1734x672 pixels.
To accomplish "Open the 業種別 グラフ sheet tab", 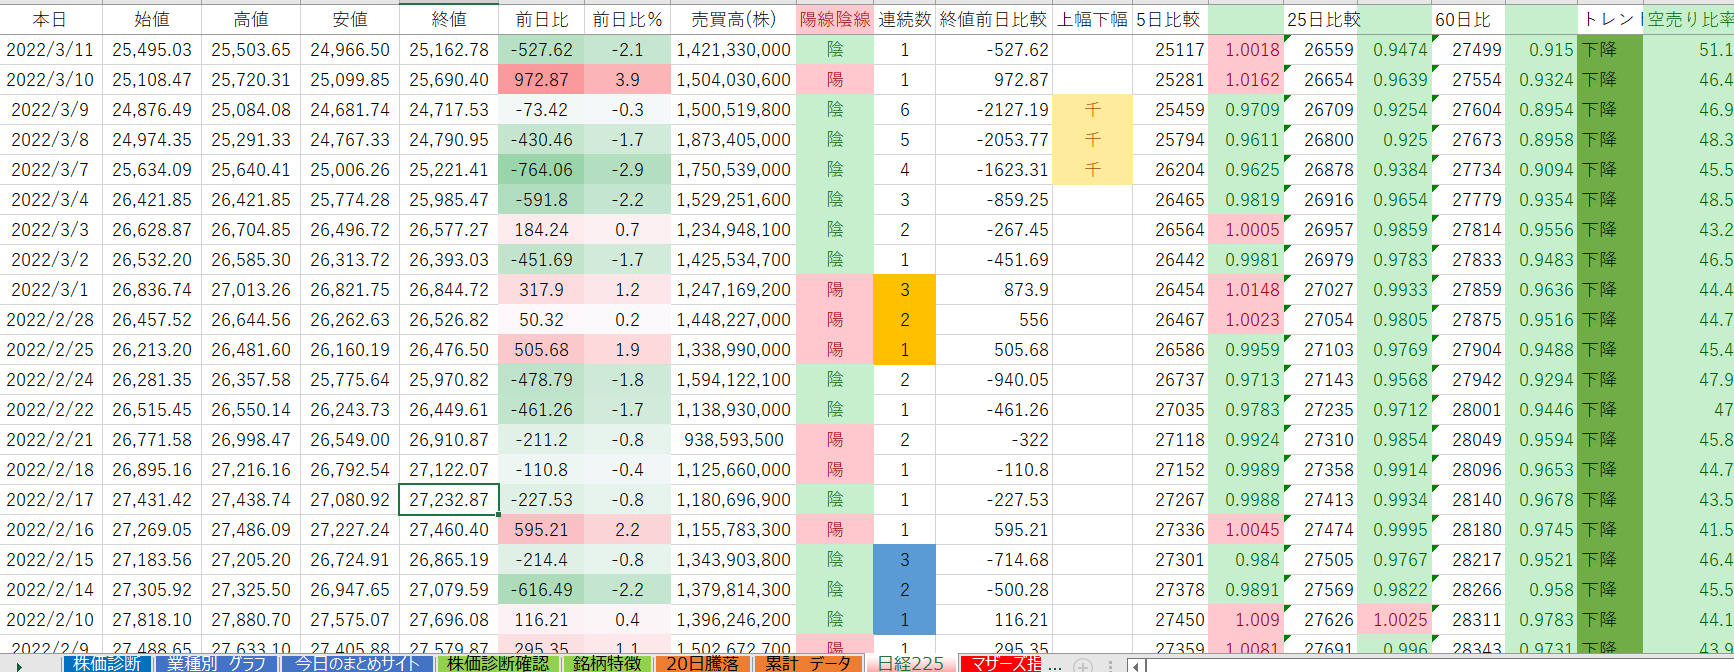I will [x=216, y=663].
